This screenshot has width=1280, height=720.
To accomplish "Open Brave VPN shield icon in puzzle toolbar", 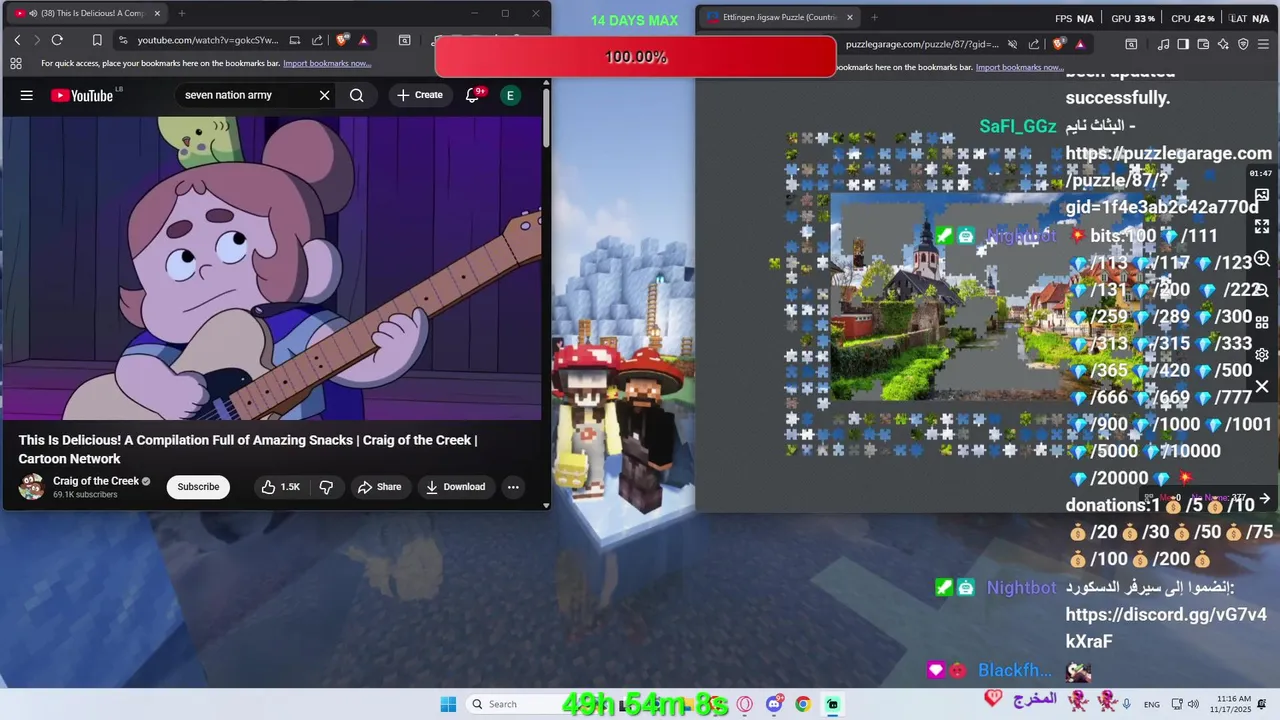I will pyautogui.click(x=1243, y=44).
